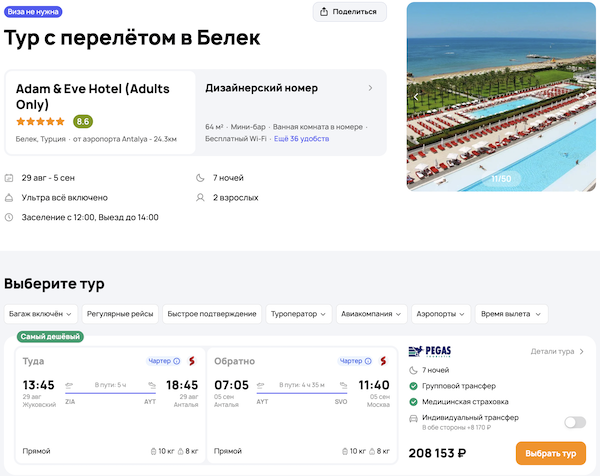Click the return flight airline logo
The height and width of the screenshot is (476, 600).
pyautogui.click(x=384, y=361)
